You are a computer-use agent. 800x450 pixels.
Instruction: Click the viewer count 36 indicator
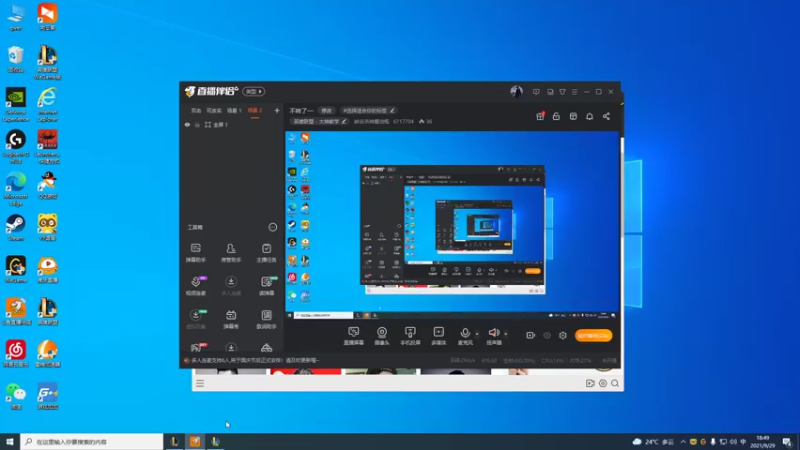coord(426,121)
